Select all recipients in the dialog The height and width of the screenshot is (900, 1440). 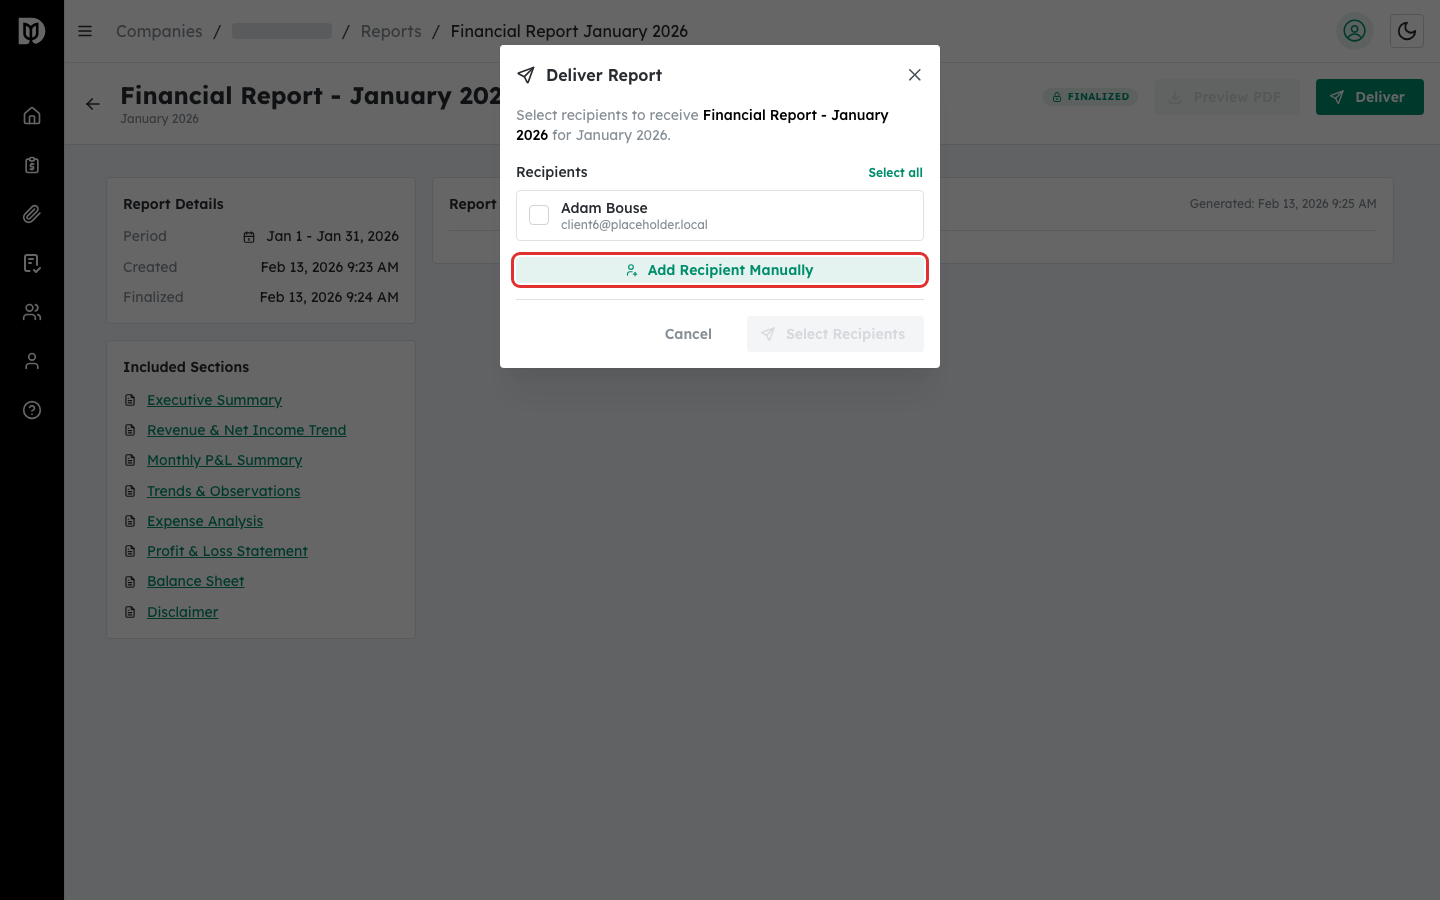tap(895, 172)
